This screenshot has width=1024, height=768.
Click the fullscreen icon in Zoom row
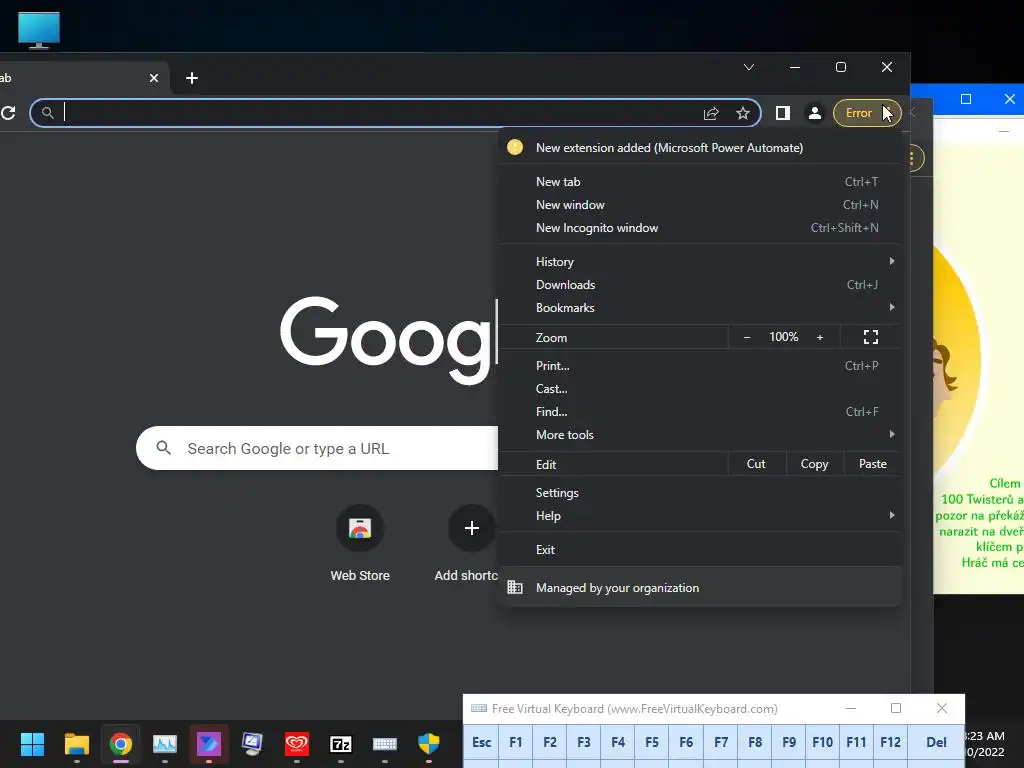click(871, 338)
